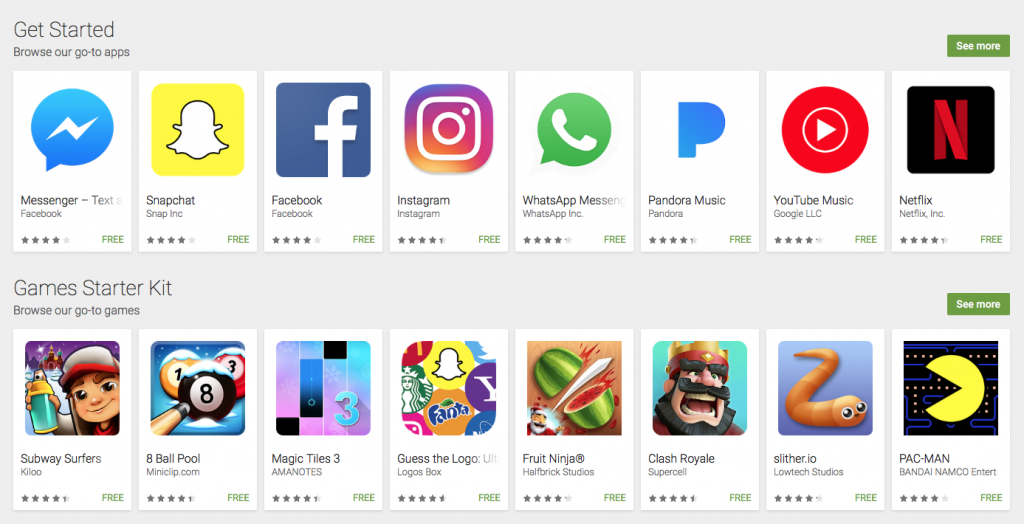
Task: Open the Fruit Ninja game icon
Action: pos(574,388)
